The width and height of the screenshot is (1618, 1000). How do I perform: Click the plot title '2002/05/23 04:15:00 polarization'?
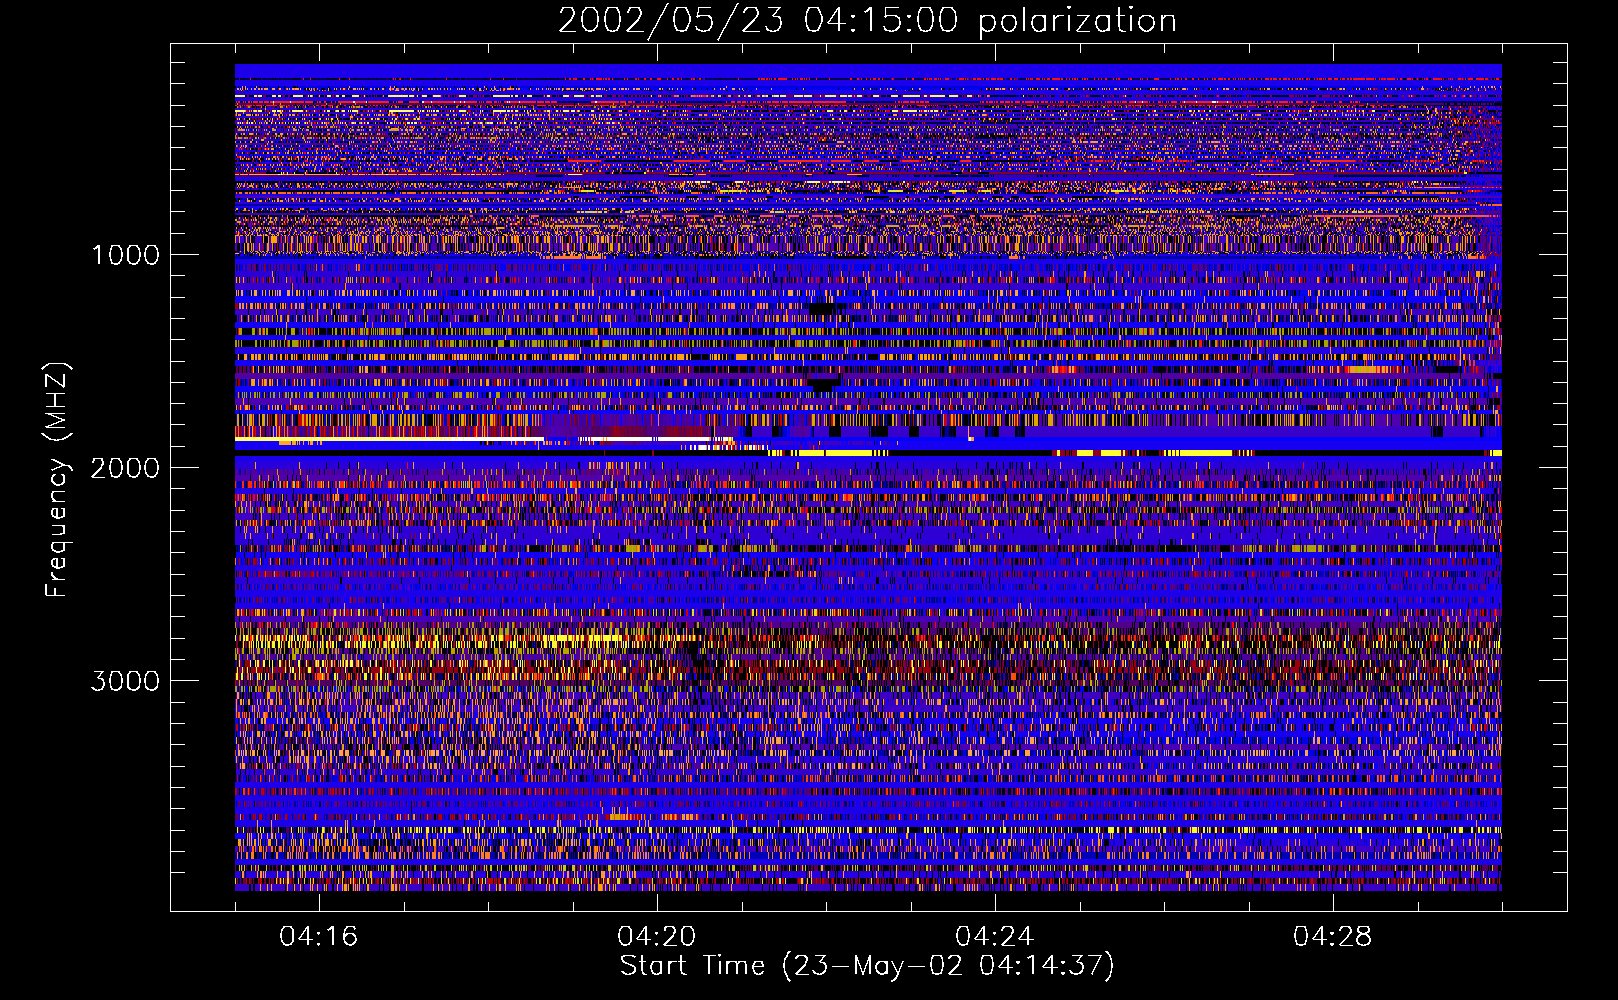click(x=867, y=21)
